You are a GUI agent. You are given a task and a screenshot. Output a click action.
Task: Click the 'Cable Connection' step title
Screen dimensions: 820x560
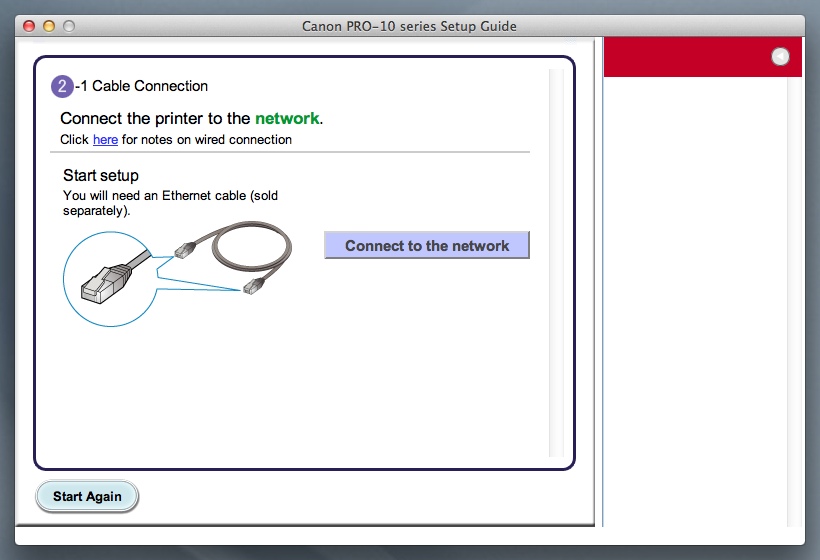point(149,86)
